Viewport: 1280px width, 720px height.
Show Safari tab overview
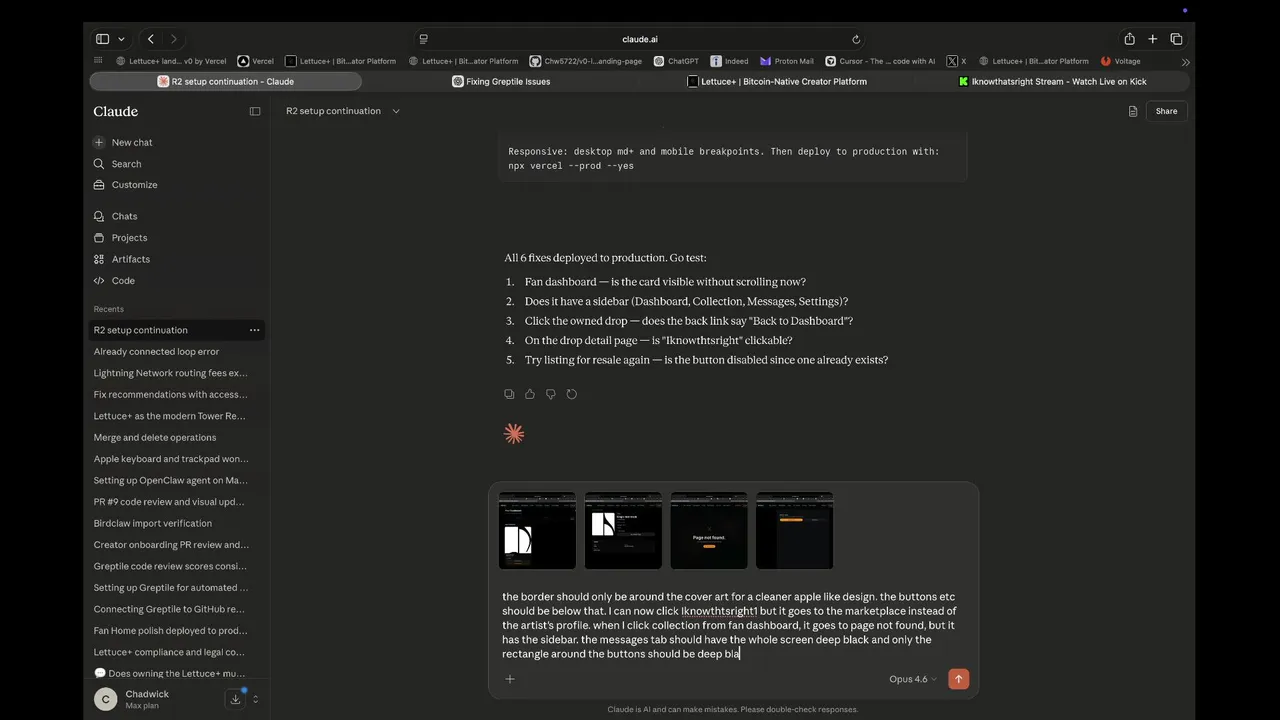pyautogui.click(x=1176, y=39)
